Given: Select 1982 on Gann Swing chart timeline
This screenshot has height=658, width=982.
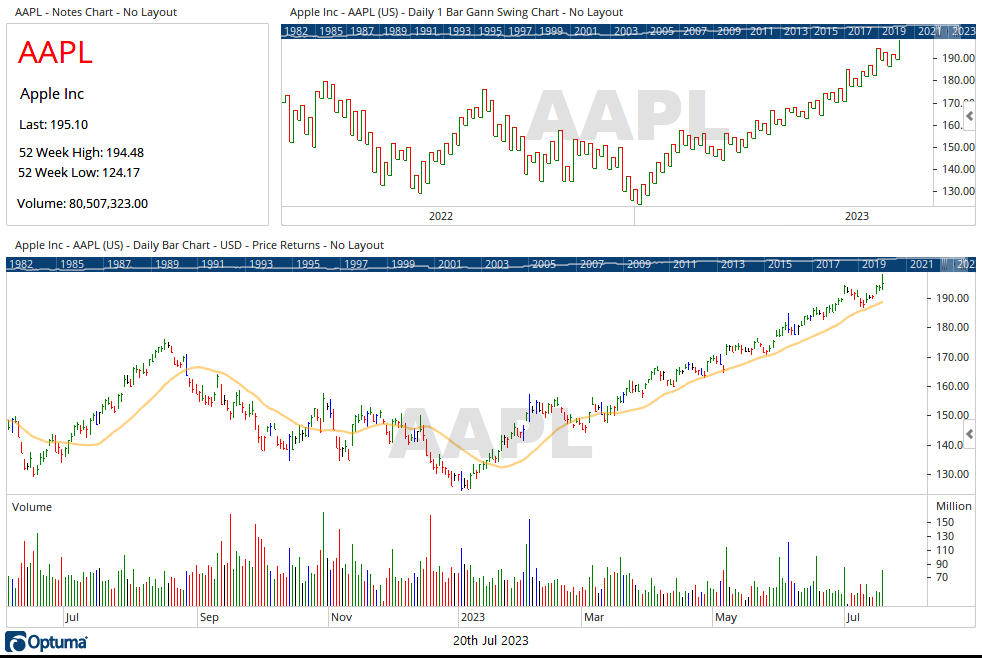Looking at the screenshot, I should click(296, 31).
